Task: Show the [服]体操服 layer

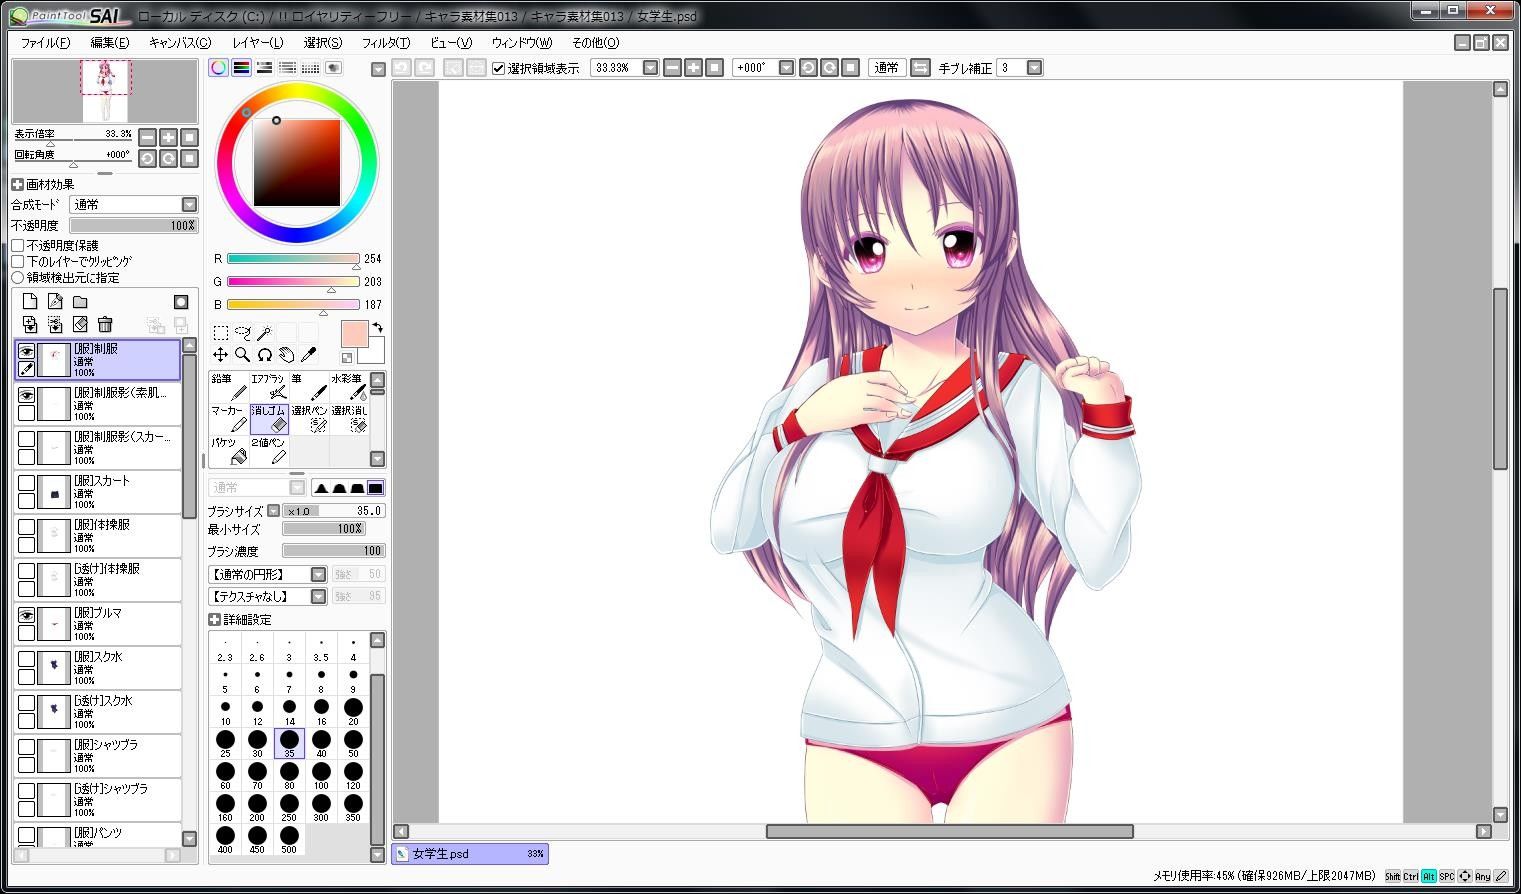Action: point(26,527)
